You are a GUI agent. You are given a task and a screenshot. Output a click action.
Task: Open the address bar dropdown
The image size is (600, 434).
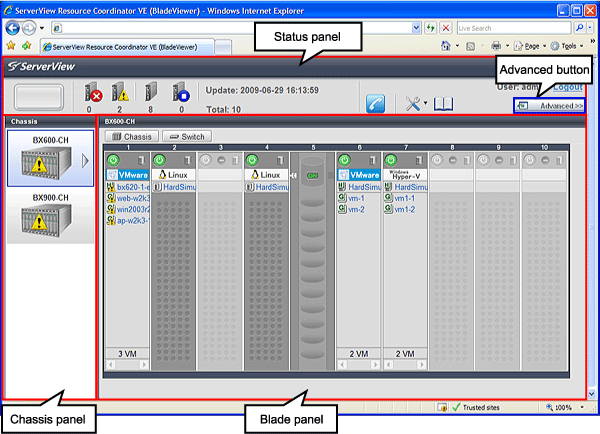(x=416, y=28)
